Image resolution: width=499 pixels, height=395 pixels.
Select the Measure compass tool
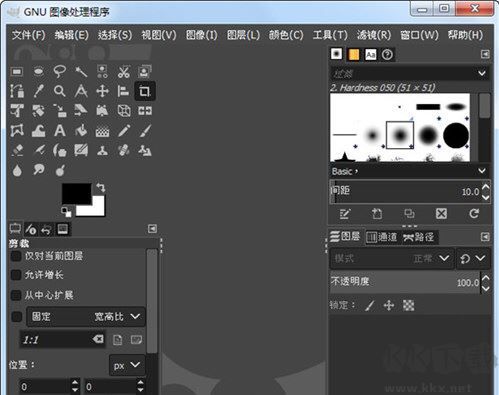81,91
